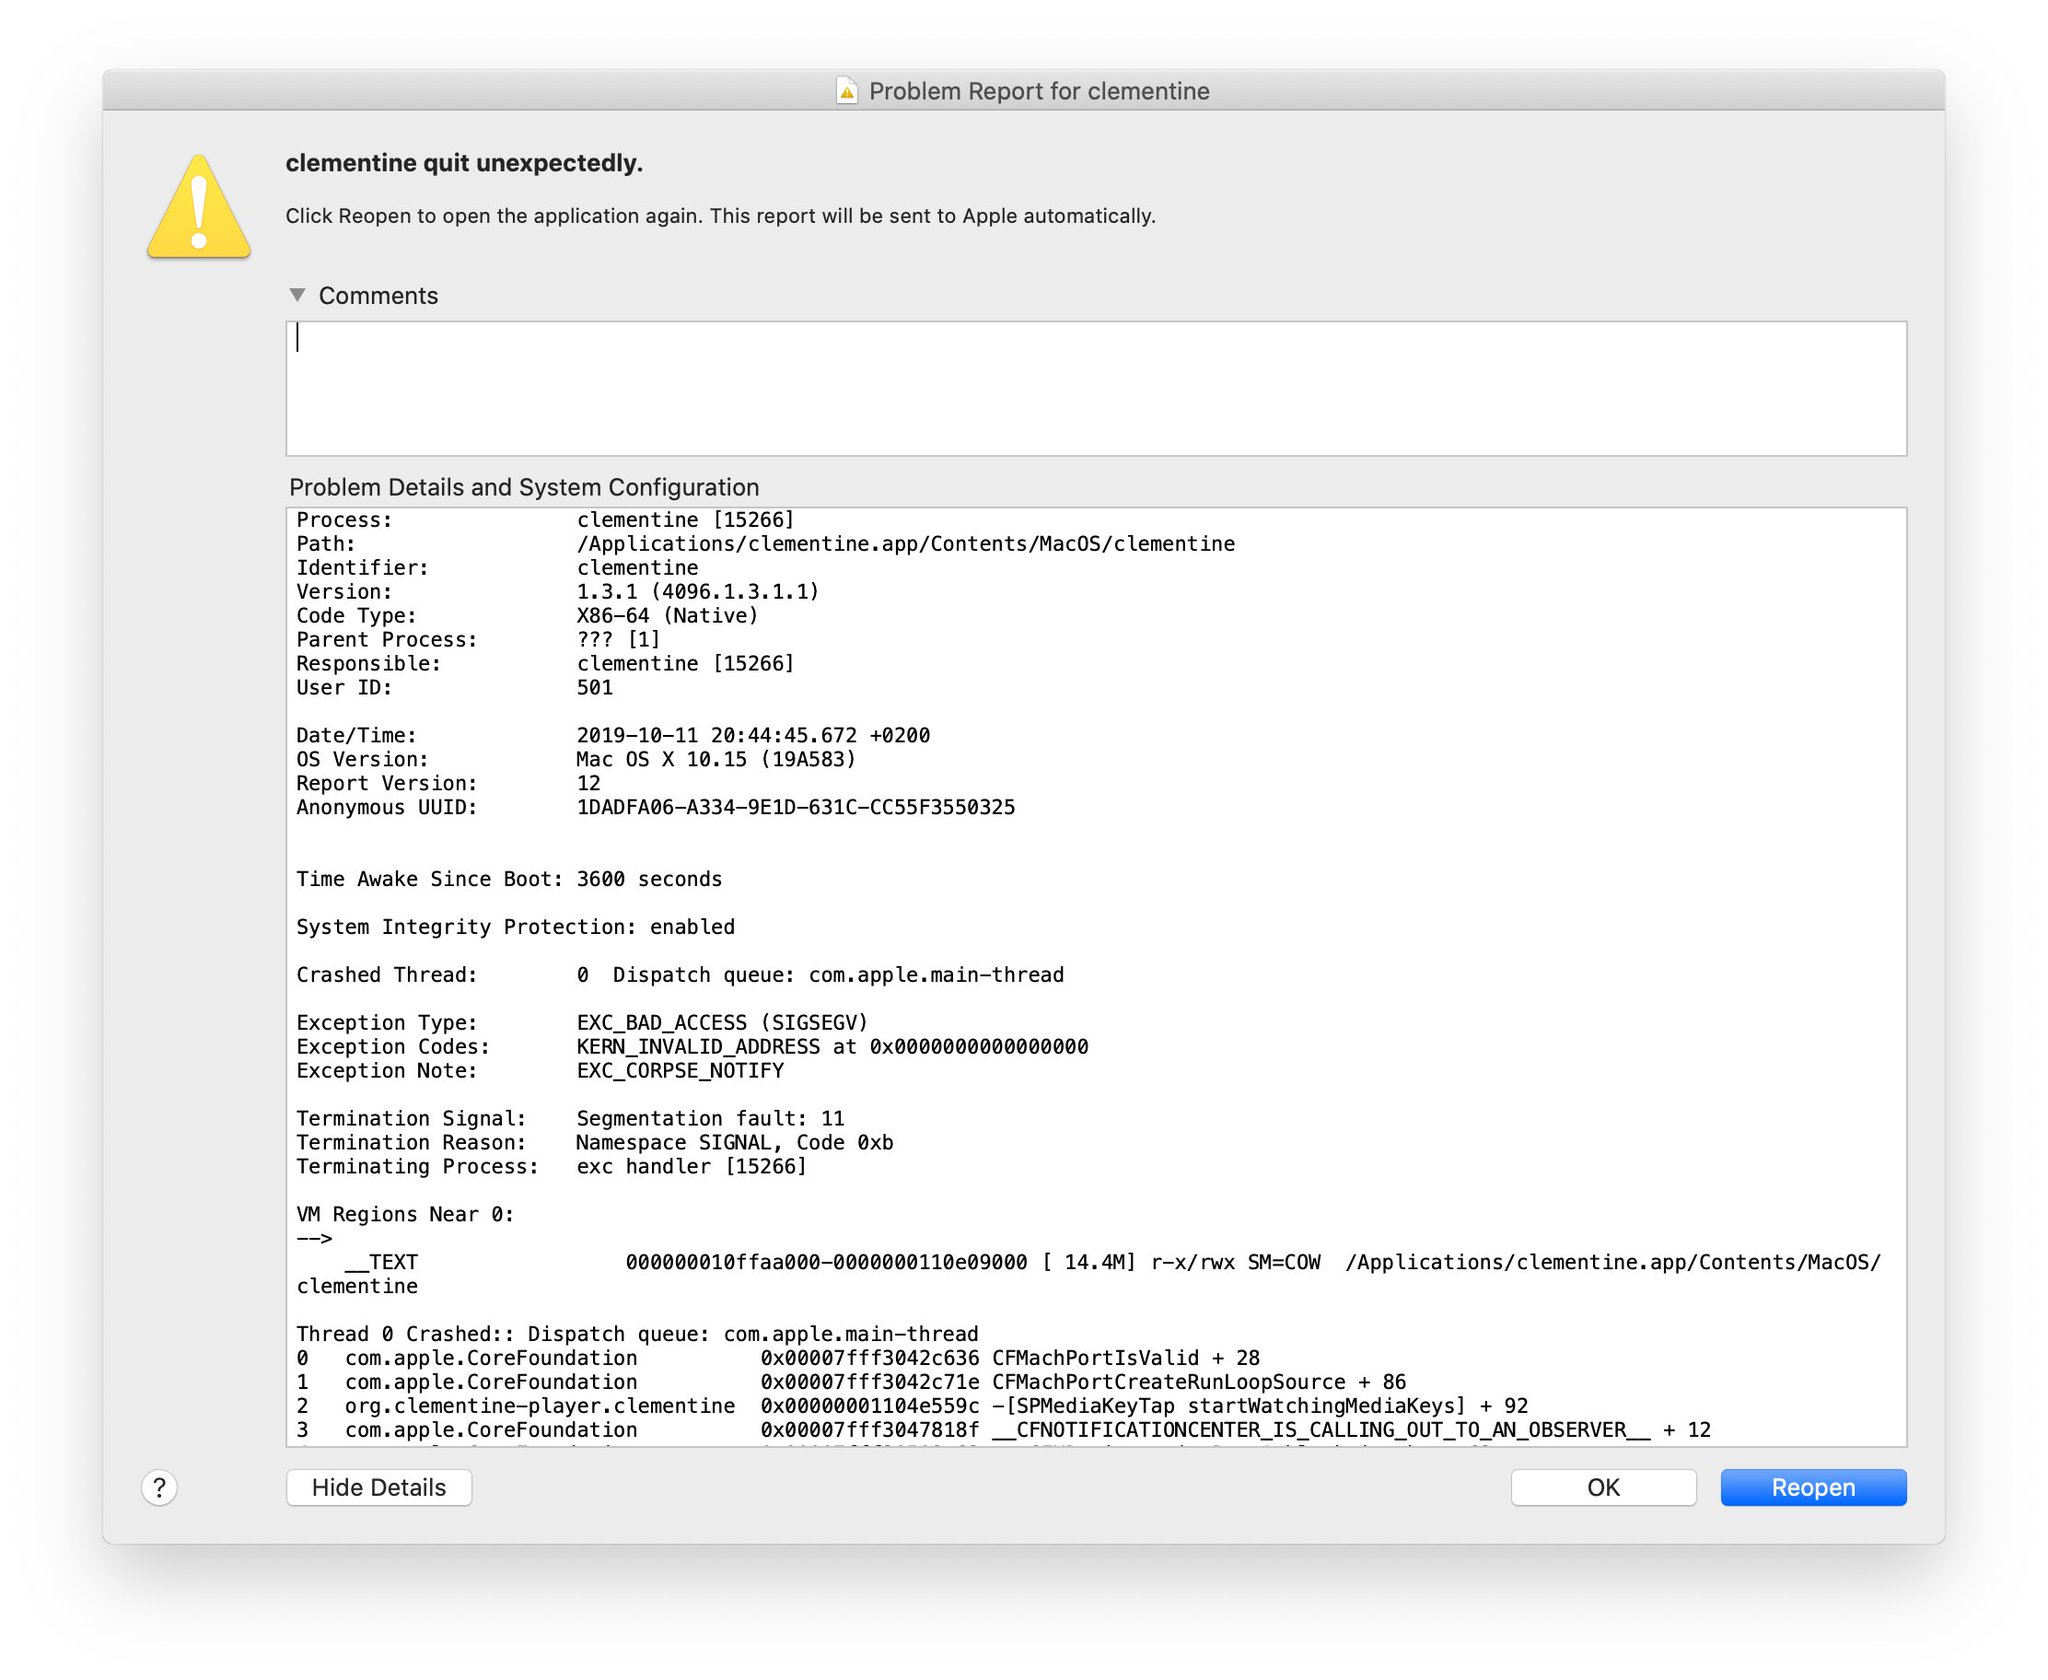The width and height of the screenshot is (2048, 1680).
Task: Click 'Thread 0 Crashed::' header line
Action: click(637, 1334)
